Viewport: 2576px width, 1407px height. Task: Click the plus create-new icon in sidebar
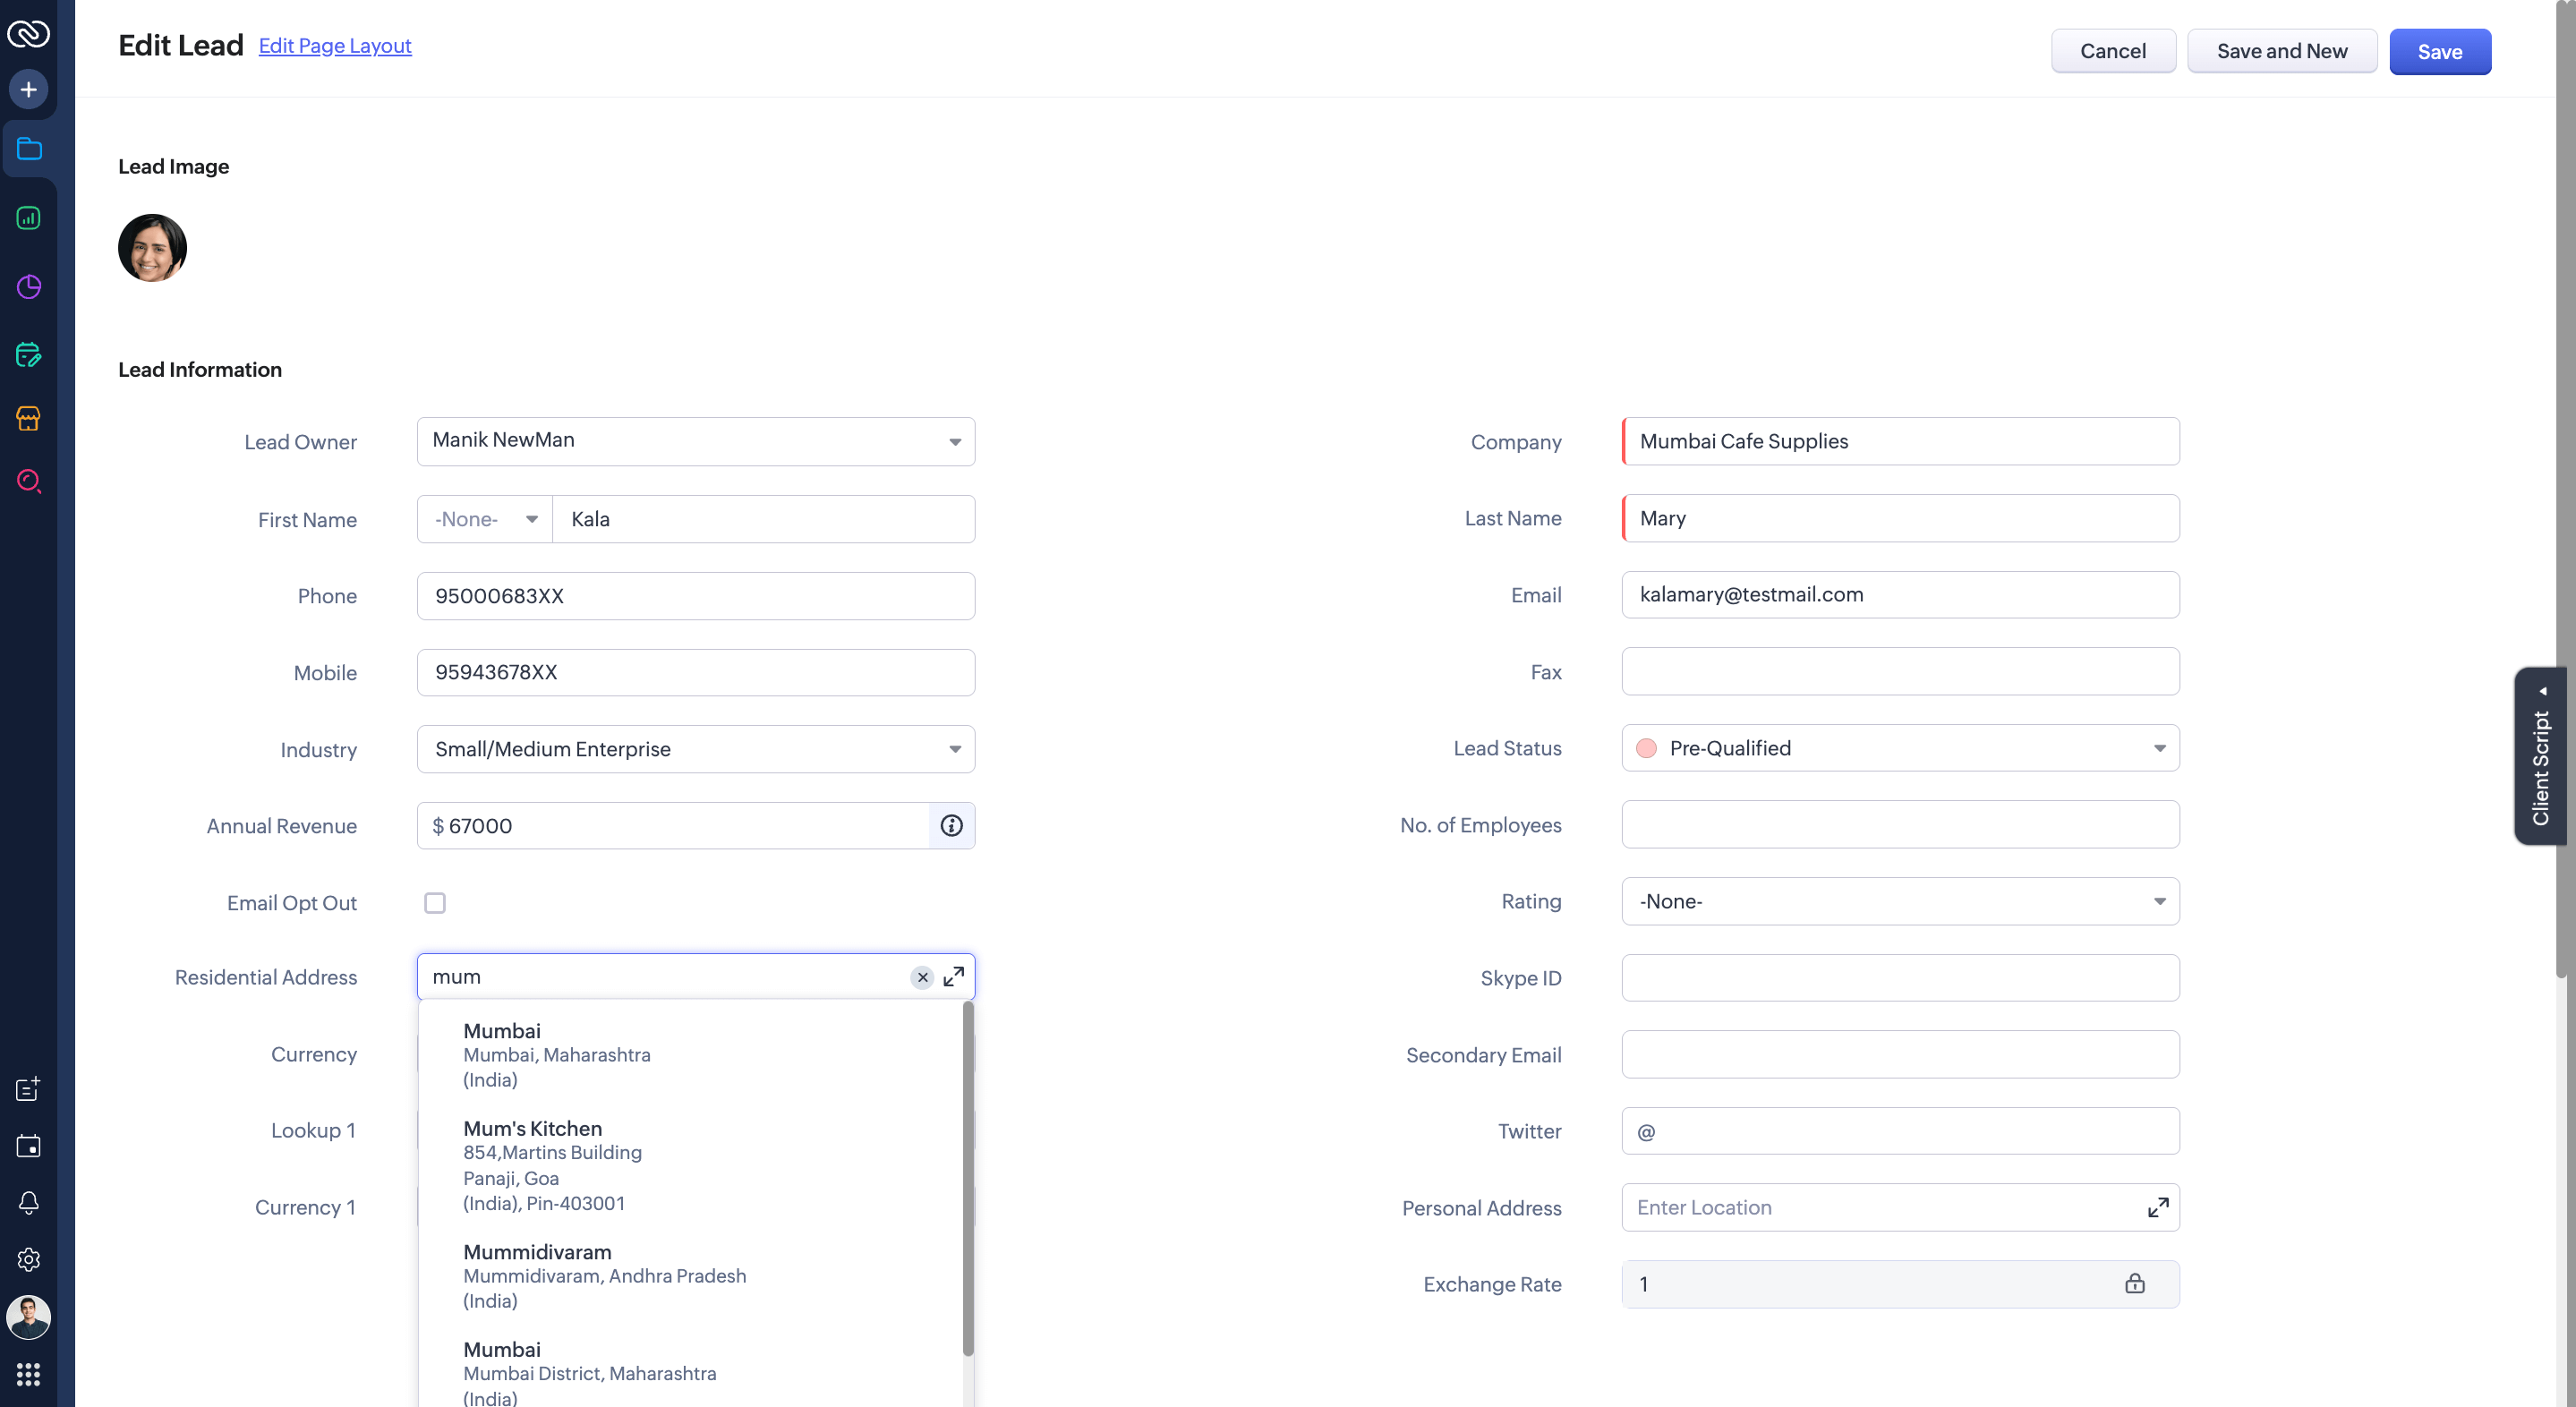pyautogui.click(x=29, y=90)
